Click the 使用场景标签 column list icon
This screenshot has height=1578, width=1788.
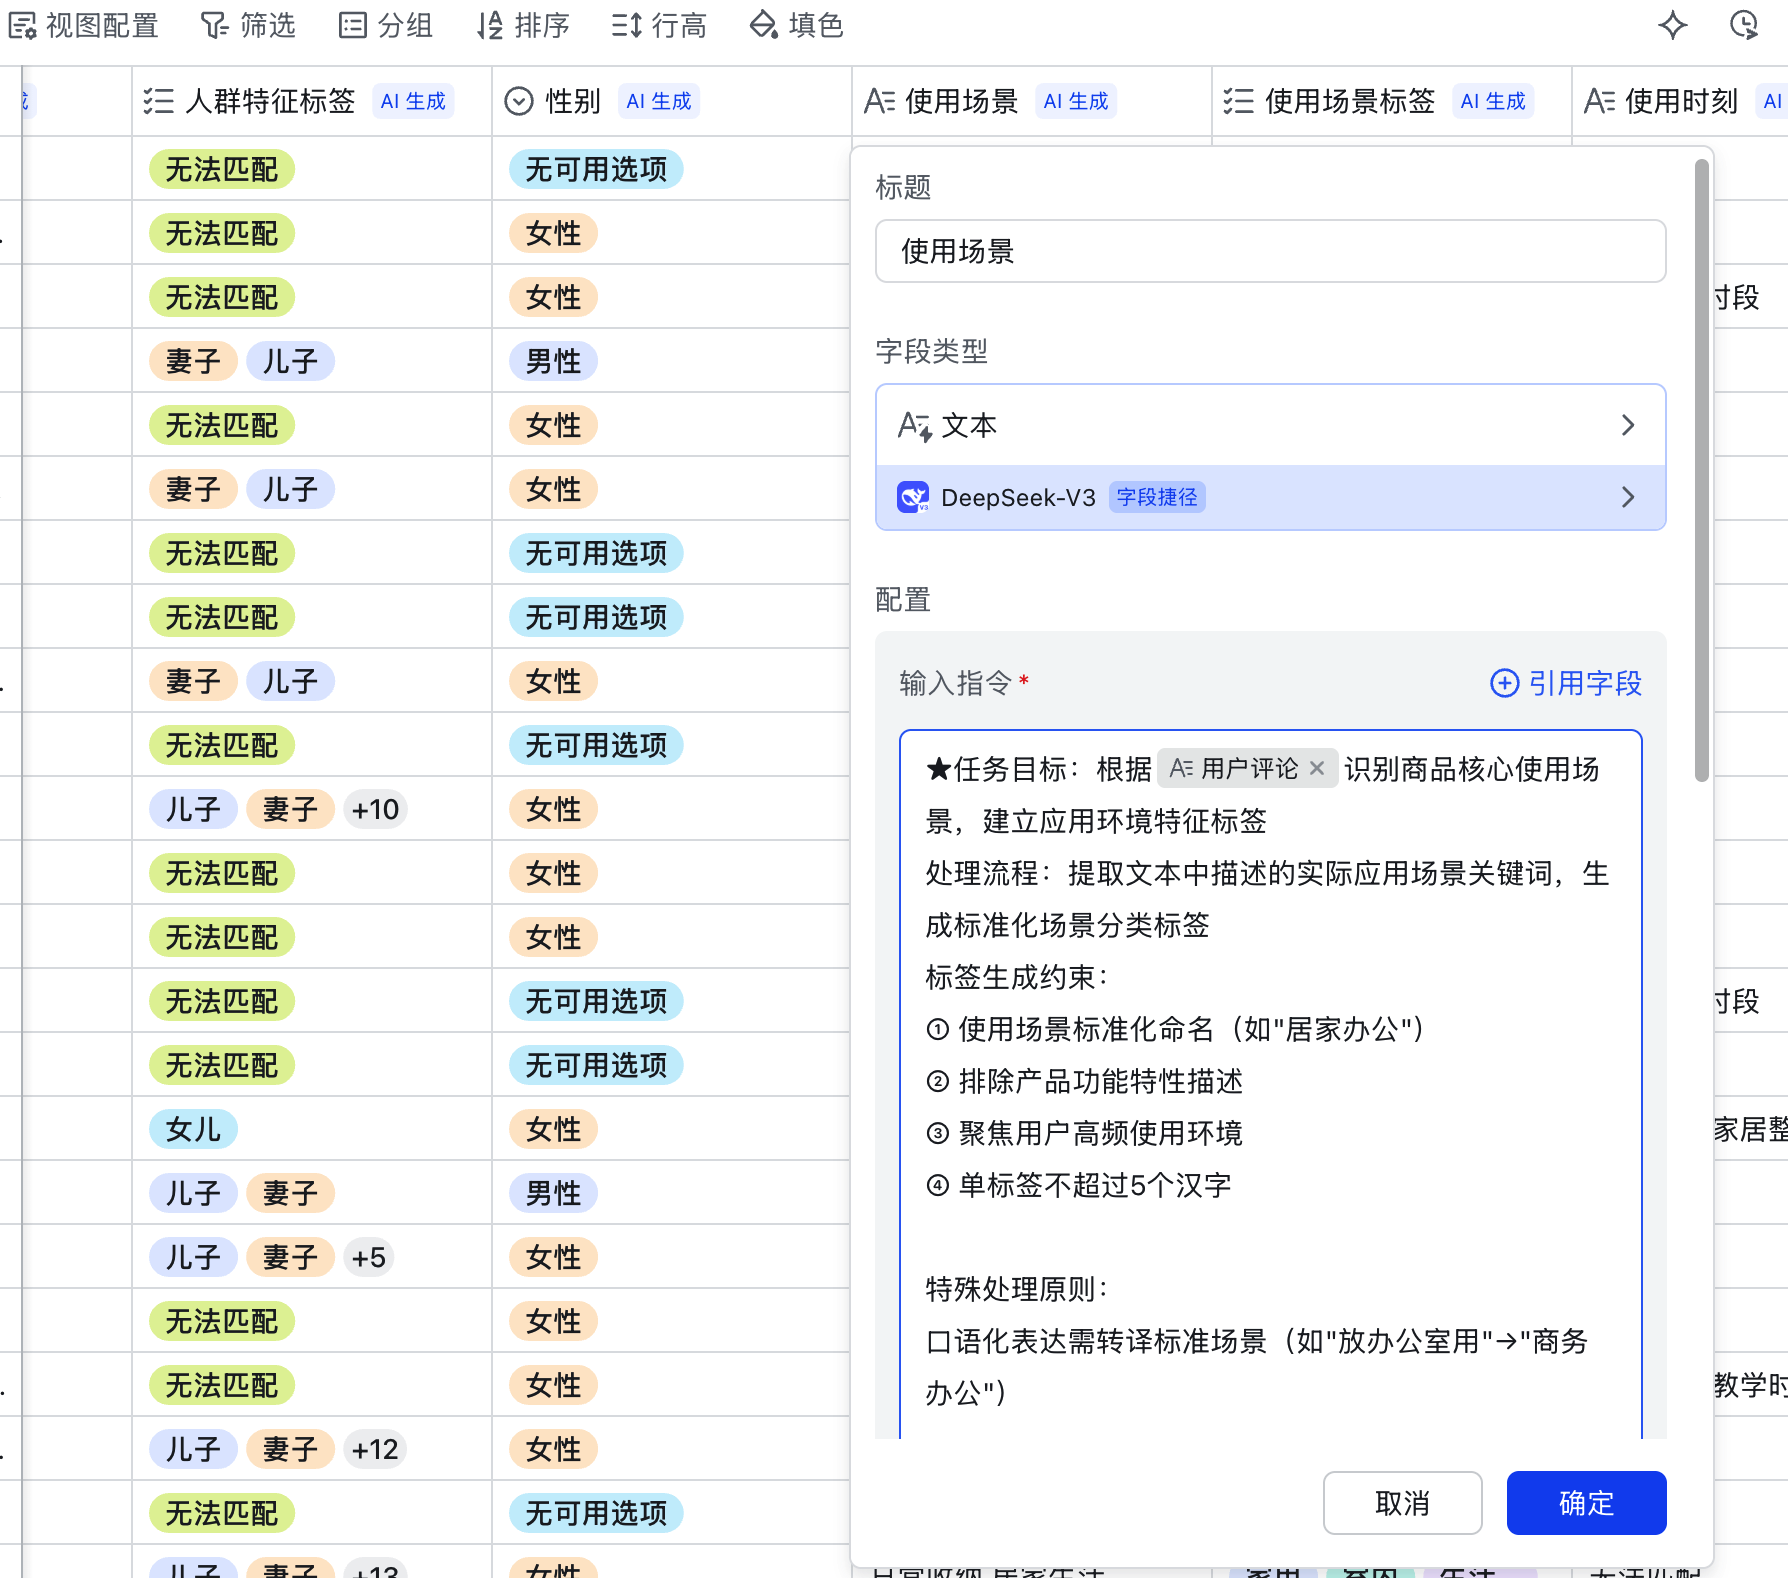pos(1238,101)
